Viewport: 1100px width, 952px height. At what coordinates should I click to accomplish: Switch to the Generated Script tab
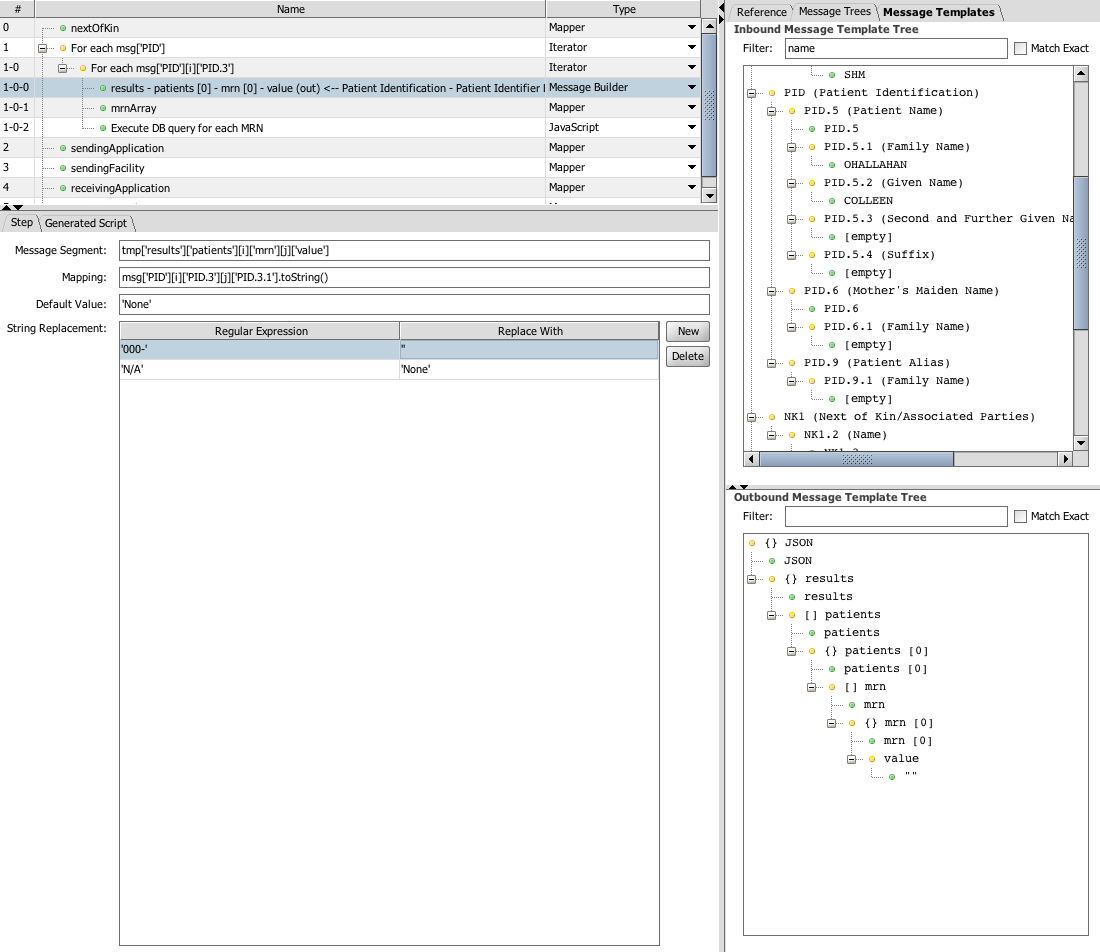click(x=85, y=223)
